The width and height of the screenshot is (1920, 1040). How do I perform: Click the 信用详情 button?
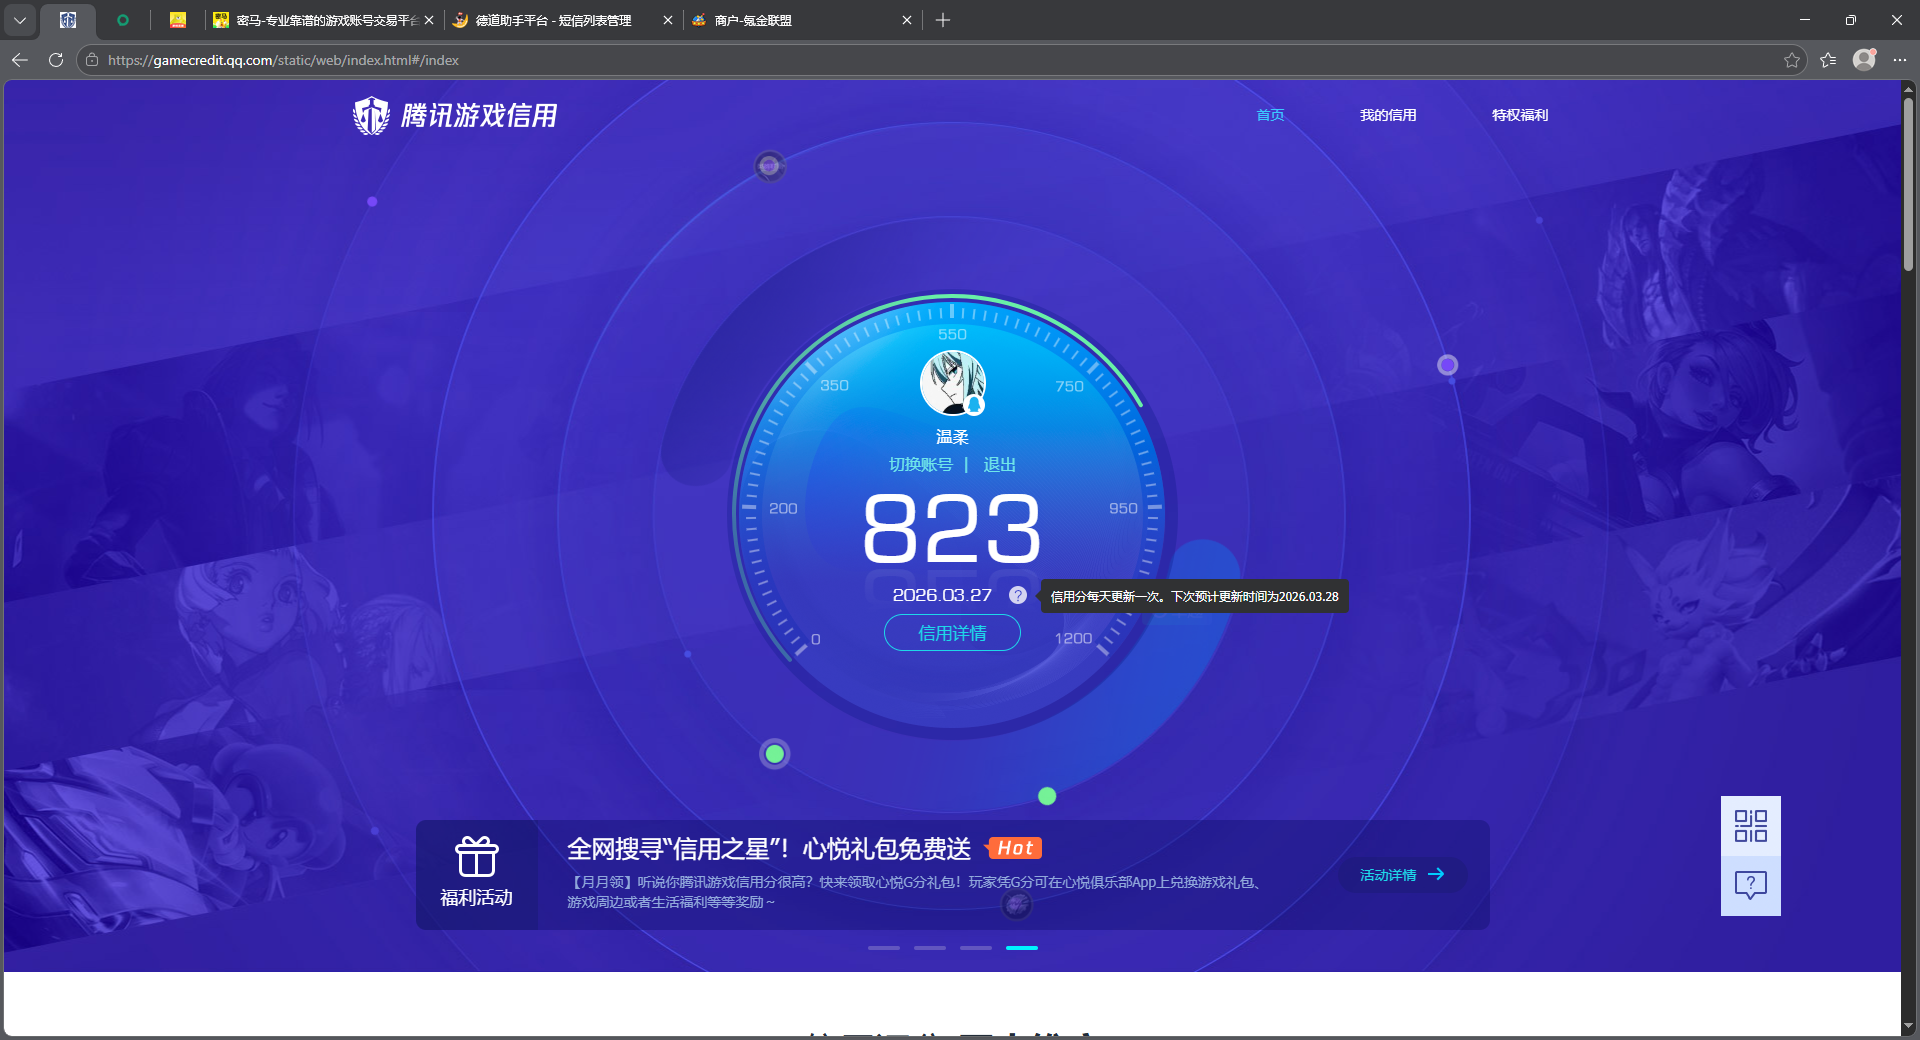tap(951, 633)
